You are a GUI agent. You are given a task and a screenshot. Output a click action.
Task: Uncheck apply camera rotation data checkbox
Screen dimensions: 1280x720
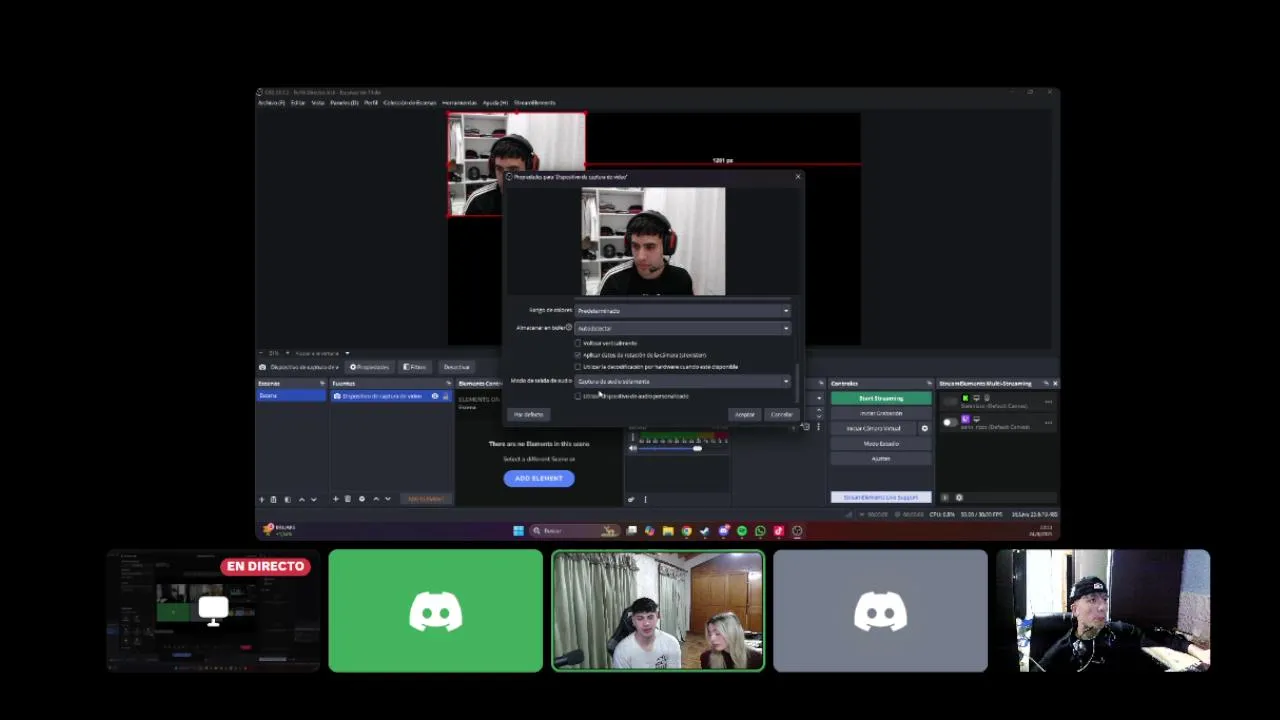(x=578, y=355)
